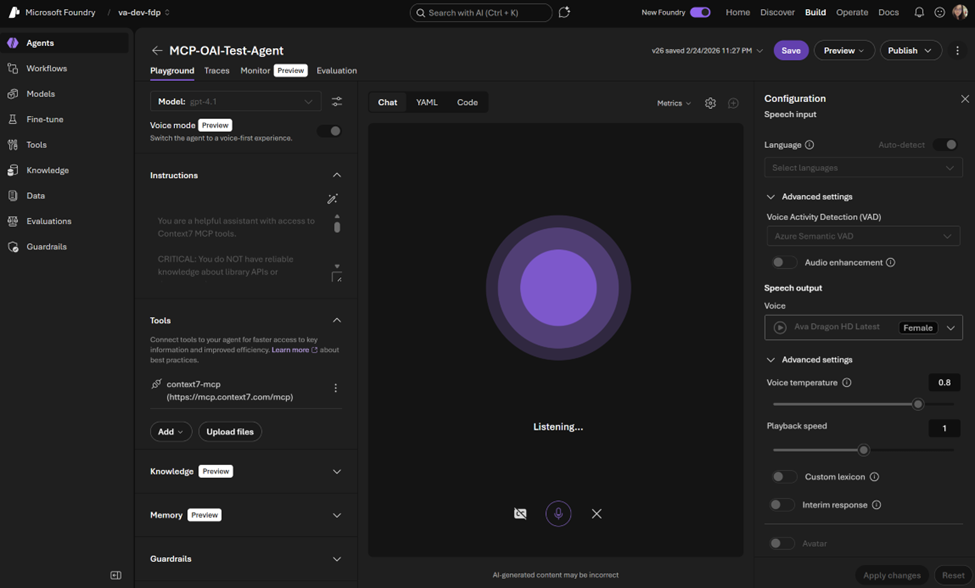The width and height of the screenshot is (975, 588).
Task: Open the Fine-tune sidebar icon
Action: click(12, 119)
